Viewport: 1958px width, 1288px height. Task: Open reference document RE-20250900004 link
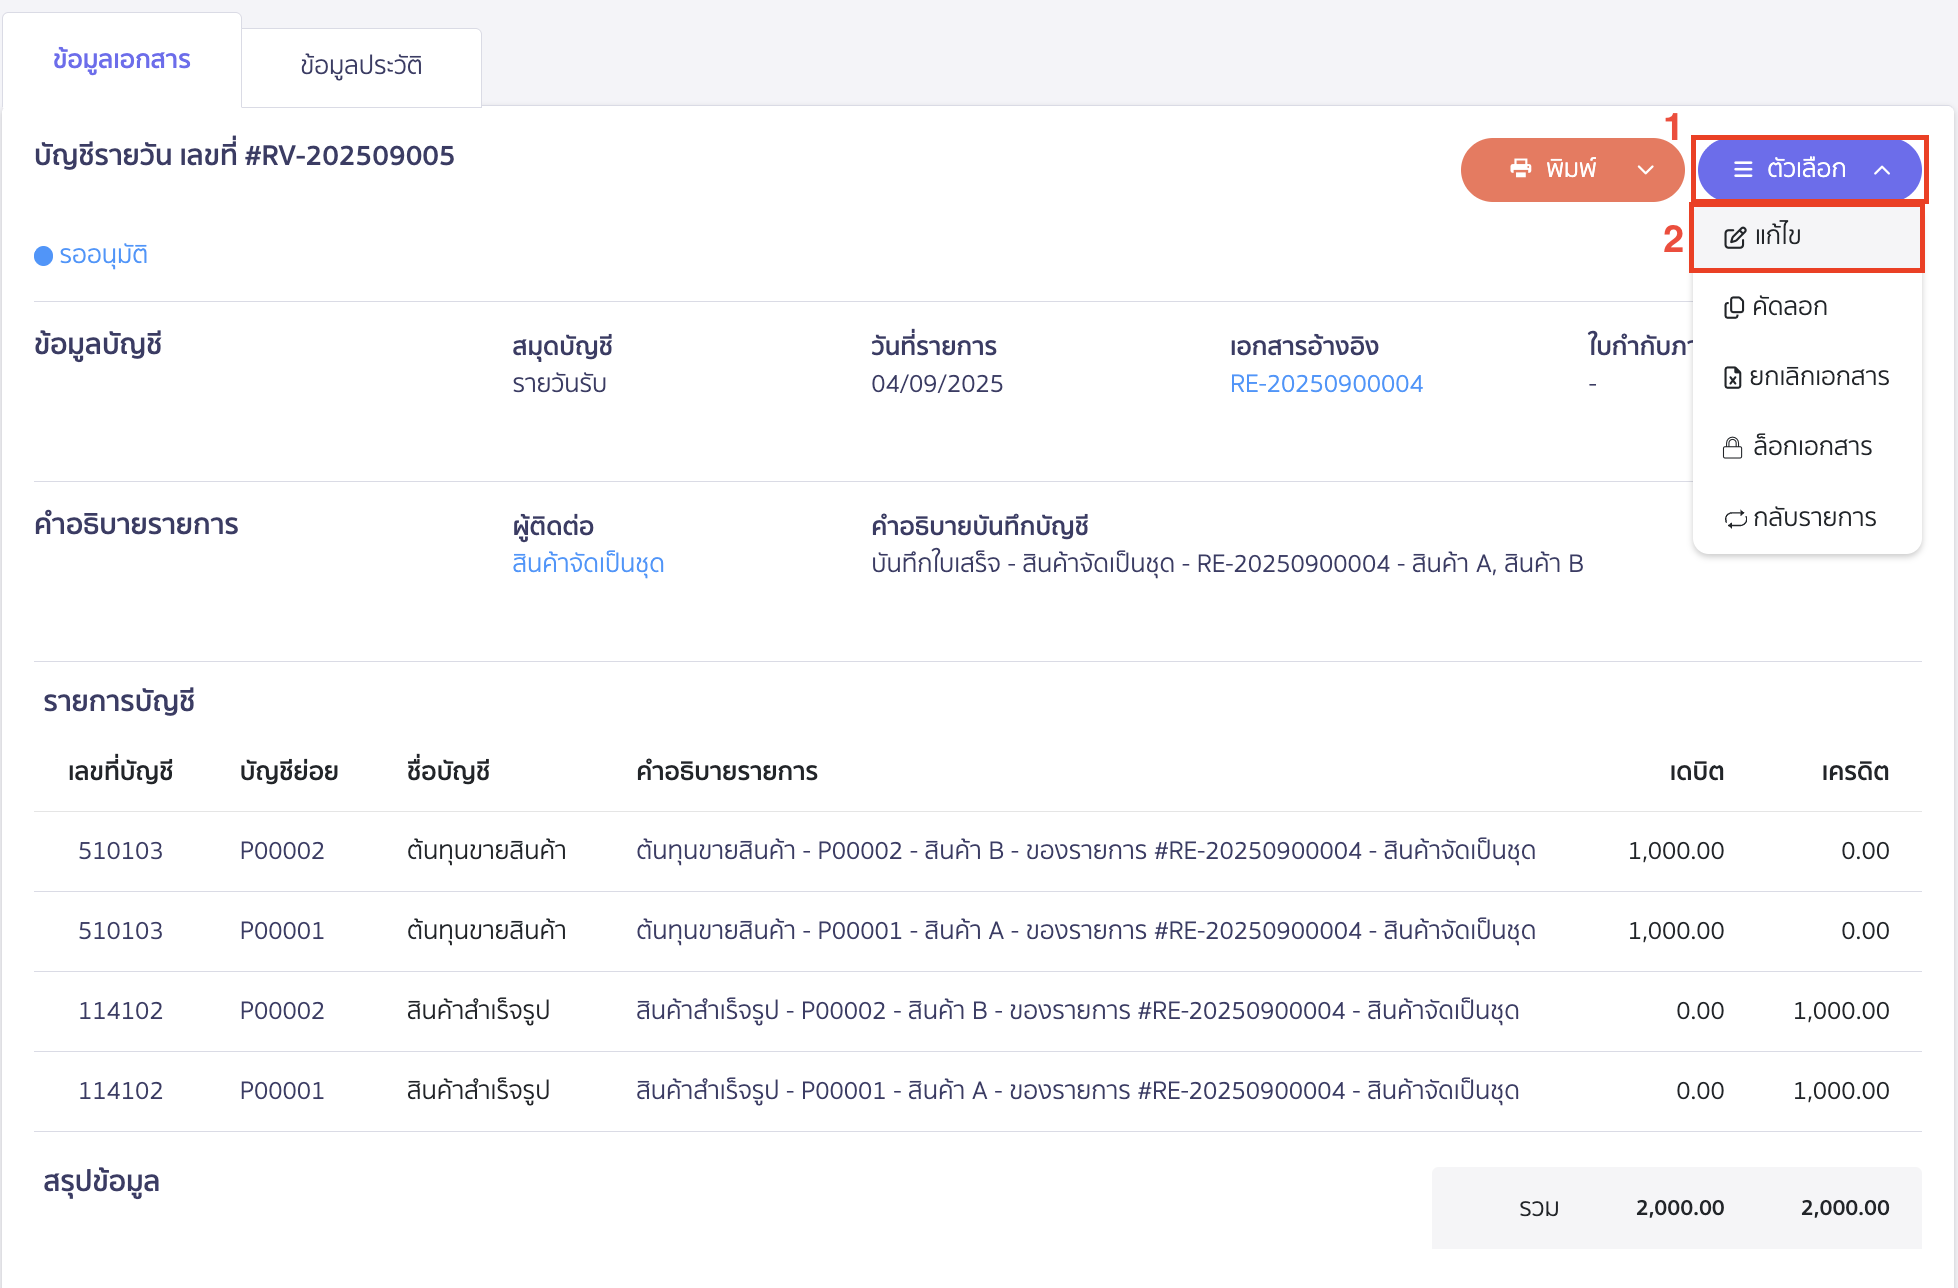pos(1326,384)
